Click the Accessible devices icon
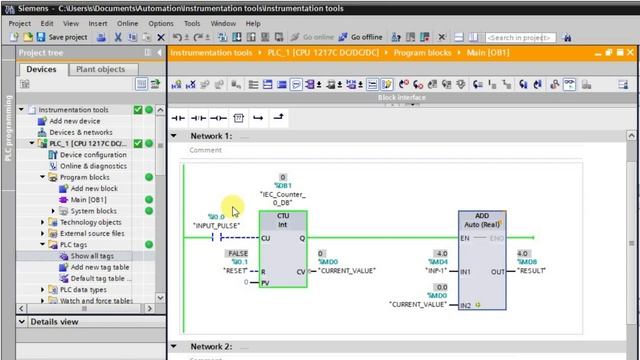The height and width of the screenshot is (360, 640). coord(396,38)
